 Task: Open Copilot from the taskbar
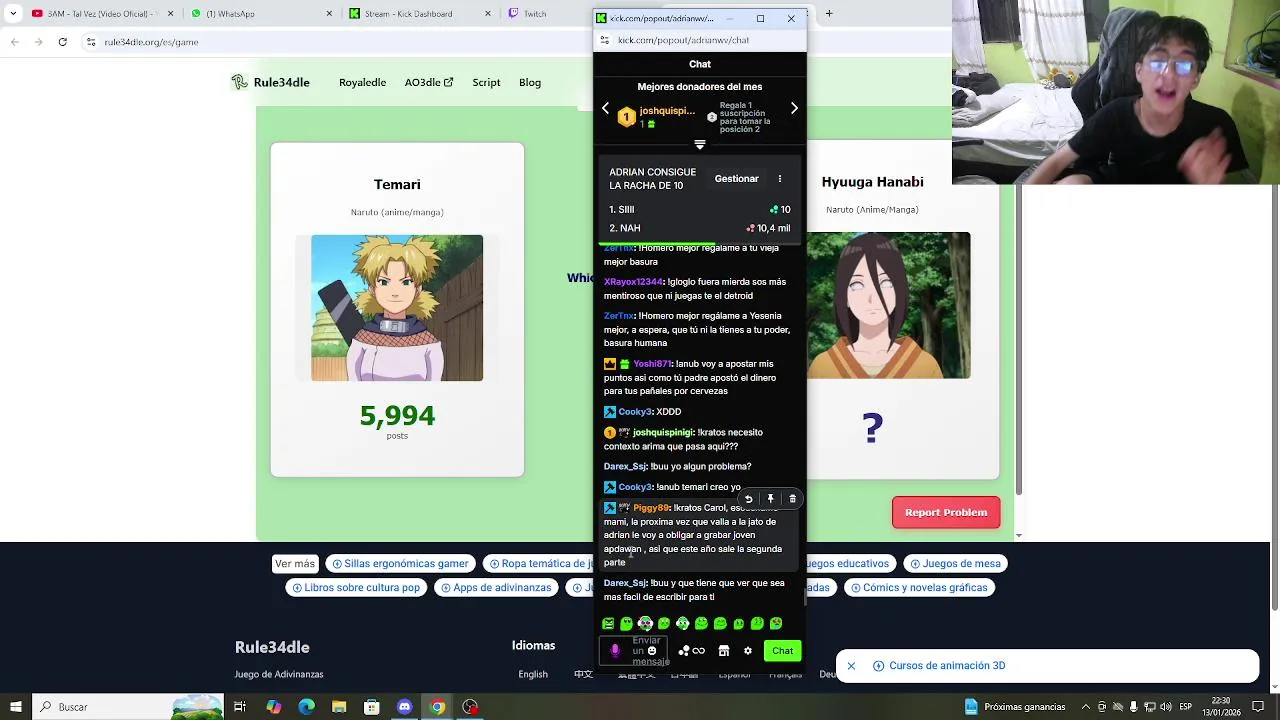click(x=273, y=707)
